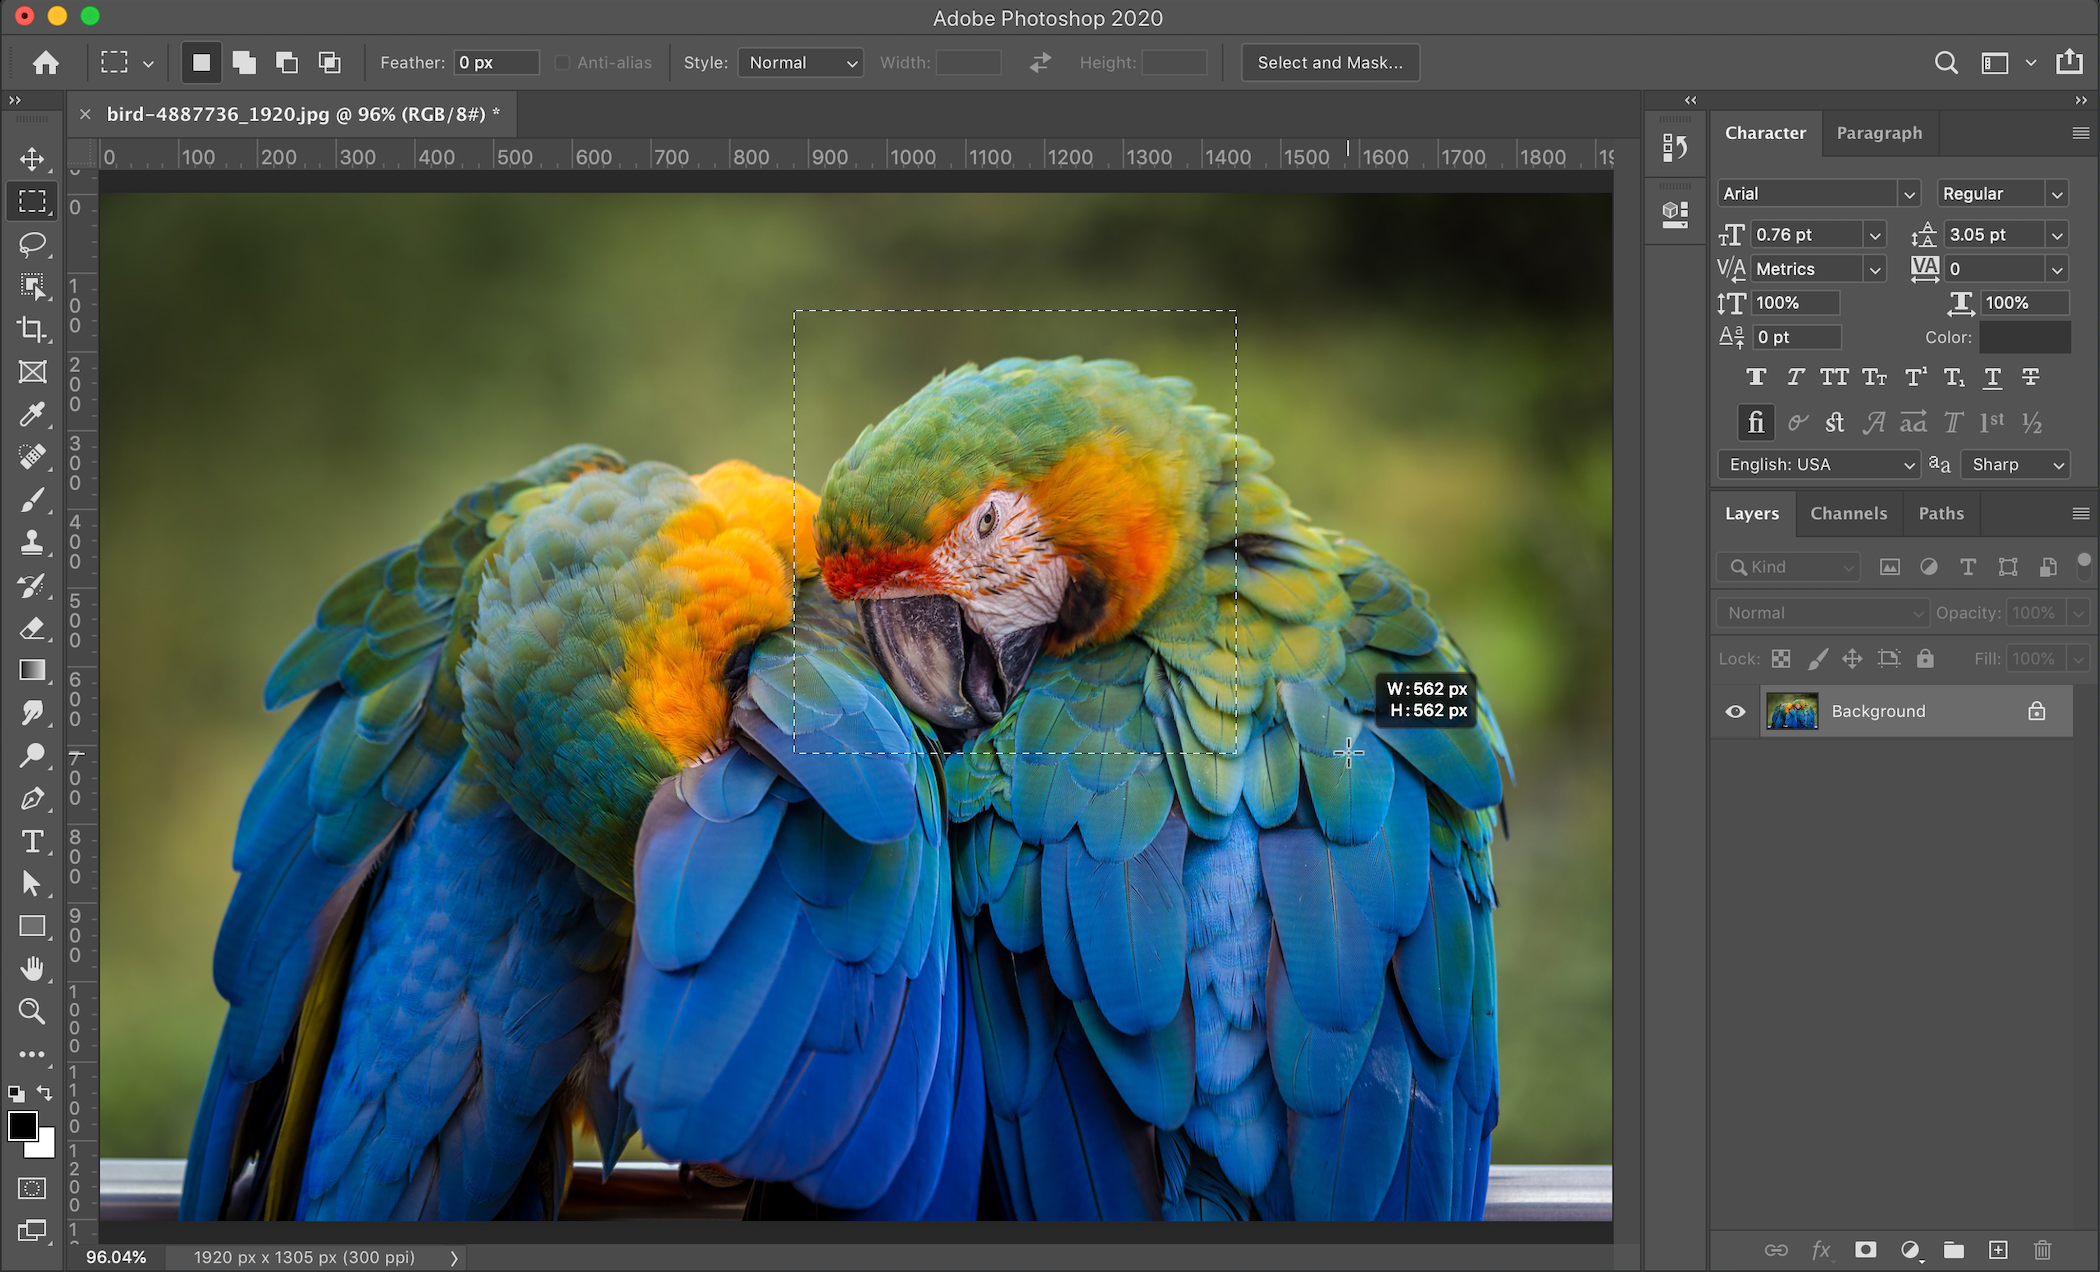The image size is (2100, 1272).
Task: Switch to the Channels tab
Action: point(1848,513)
